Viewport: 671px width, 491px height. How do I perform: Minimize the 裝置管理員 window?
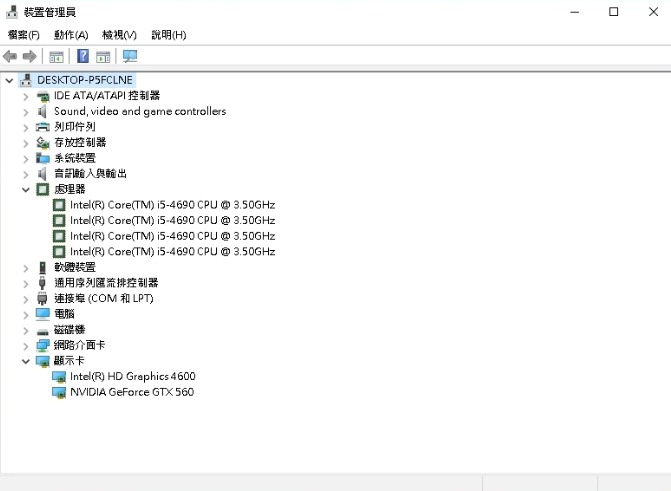click(575, 12)
